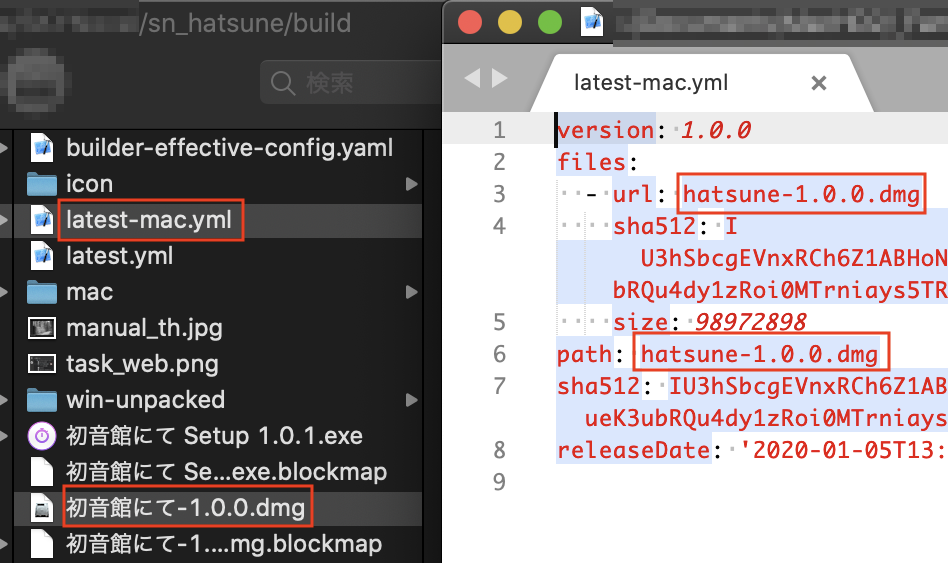Expand the mac folder column arrow
The image size is (948, 563).
412,292
